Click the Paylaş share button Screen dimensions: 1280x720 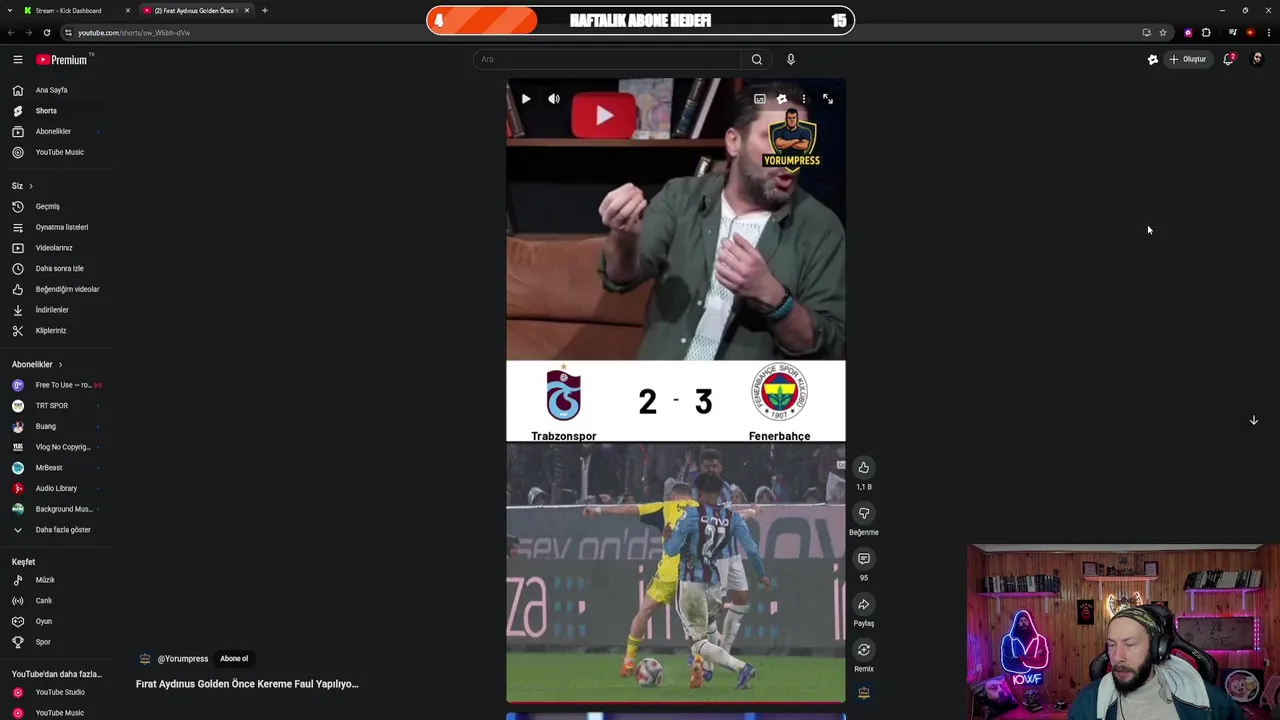[864, 605]
